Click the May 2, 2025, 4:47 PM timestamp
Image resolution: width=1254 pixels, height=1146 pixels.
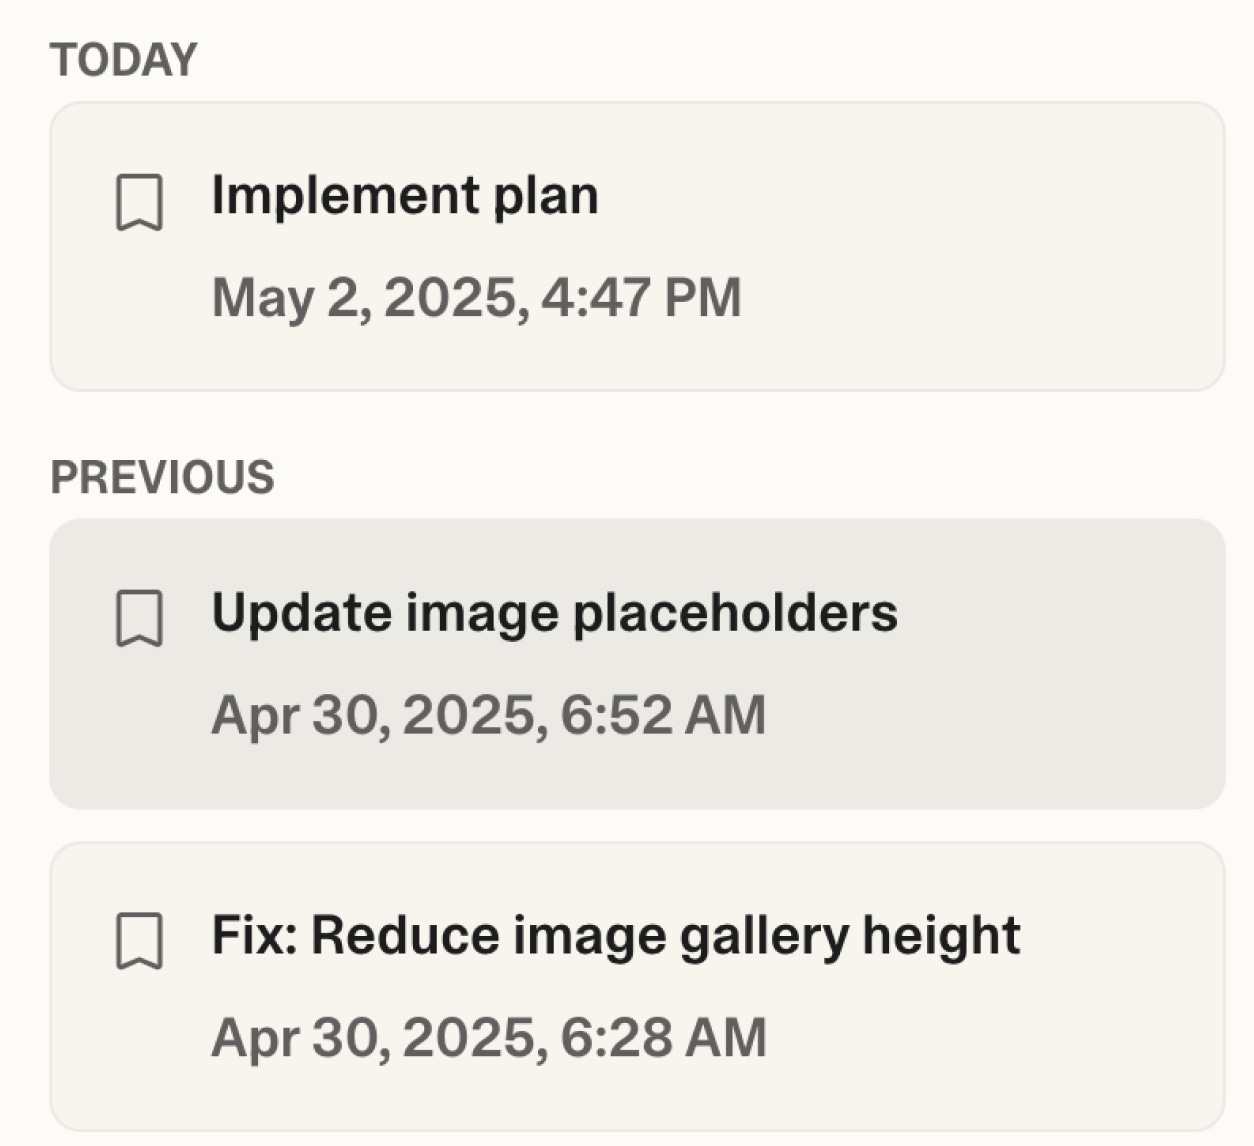point(476,298)
